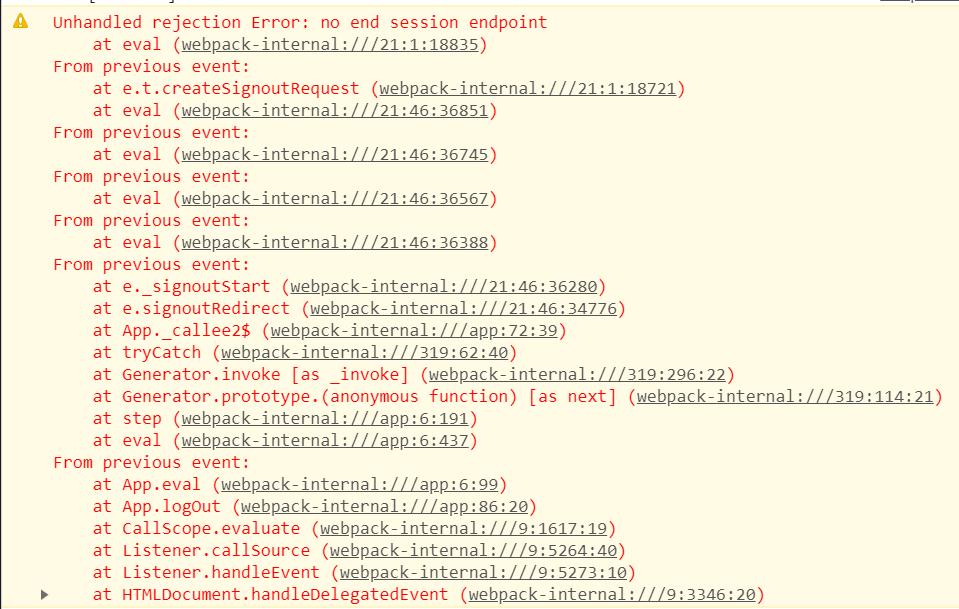Viewport: 959px width, 609px height.
Task: Open source link webpack-internal:///21:46:36388
Action: click(x=335, y=243)
